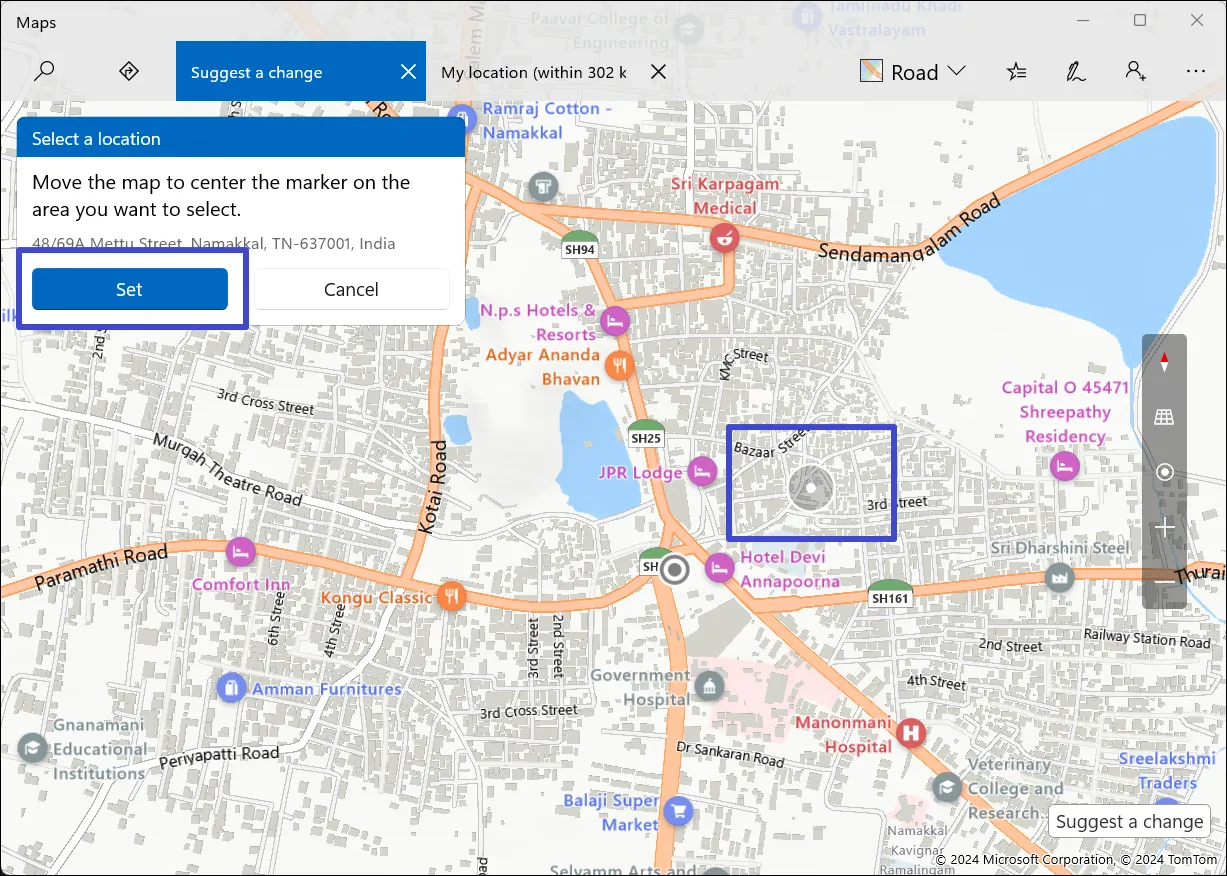Zoom in with the plus button
The width and height of the screenshot is (1227, 876).
coord(1164,526)
